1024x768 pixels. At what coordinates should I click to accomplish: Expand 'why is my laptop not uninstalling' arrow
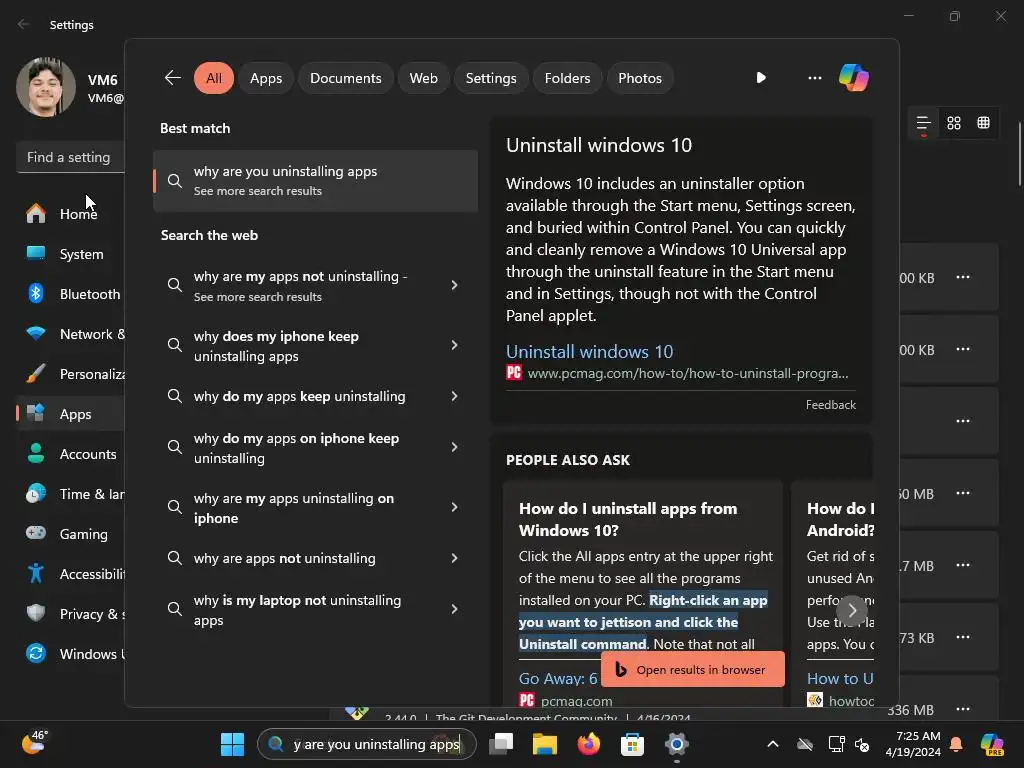point(455,609)
